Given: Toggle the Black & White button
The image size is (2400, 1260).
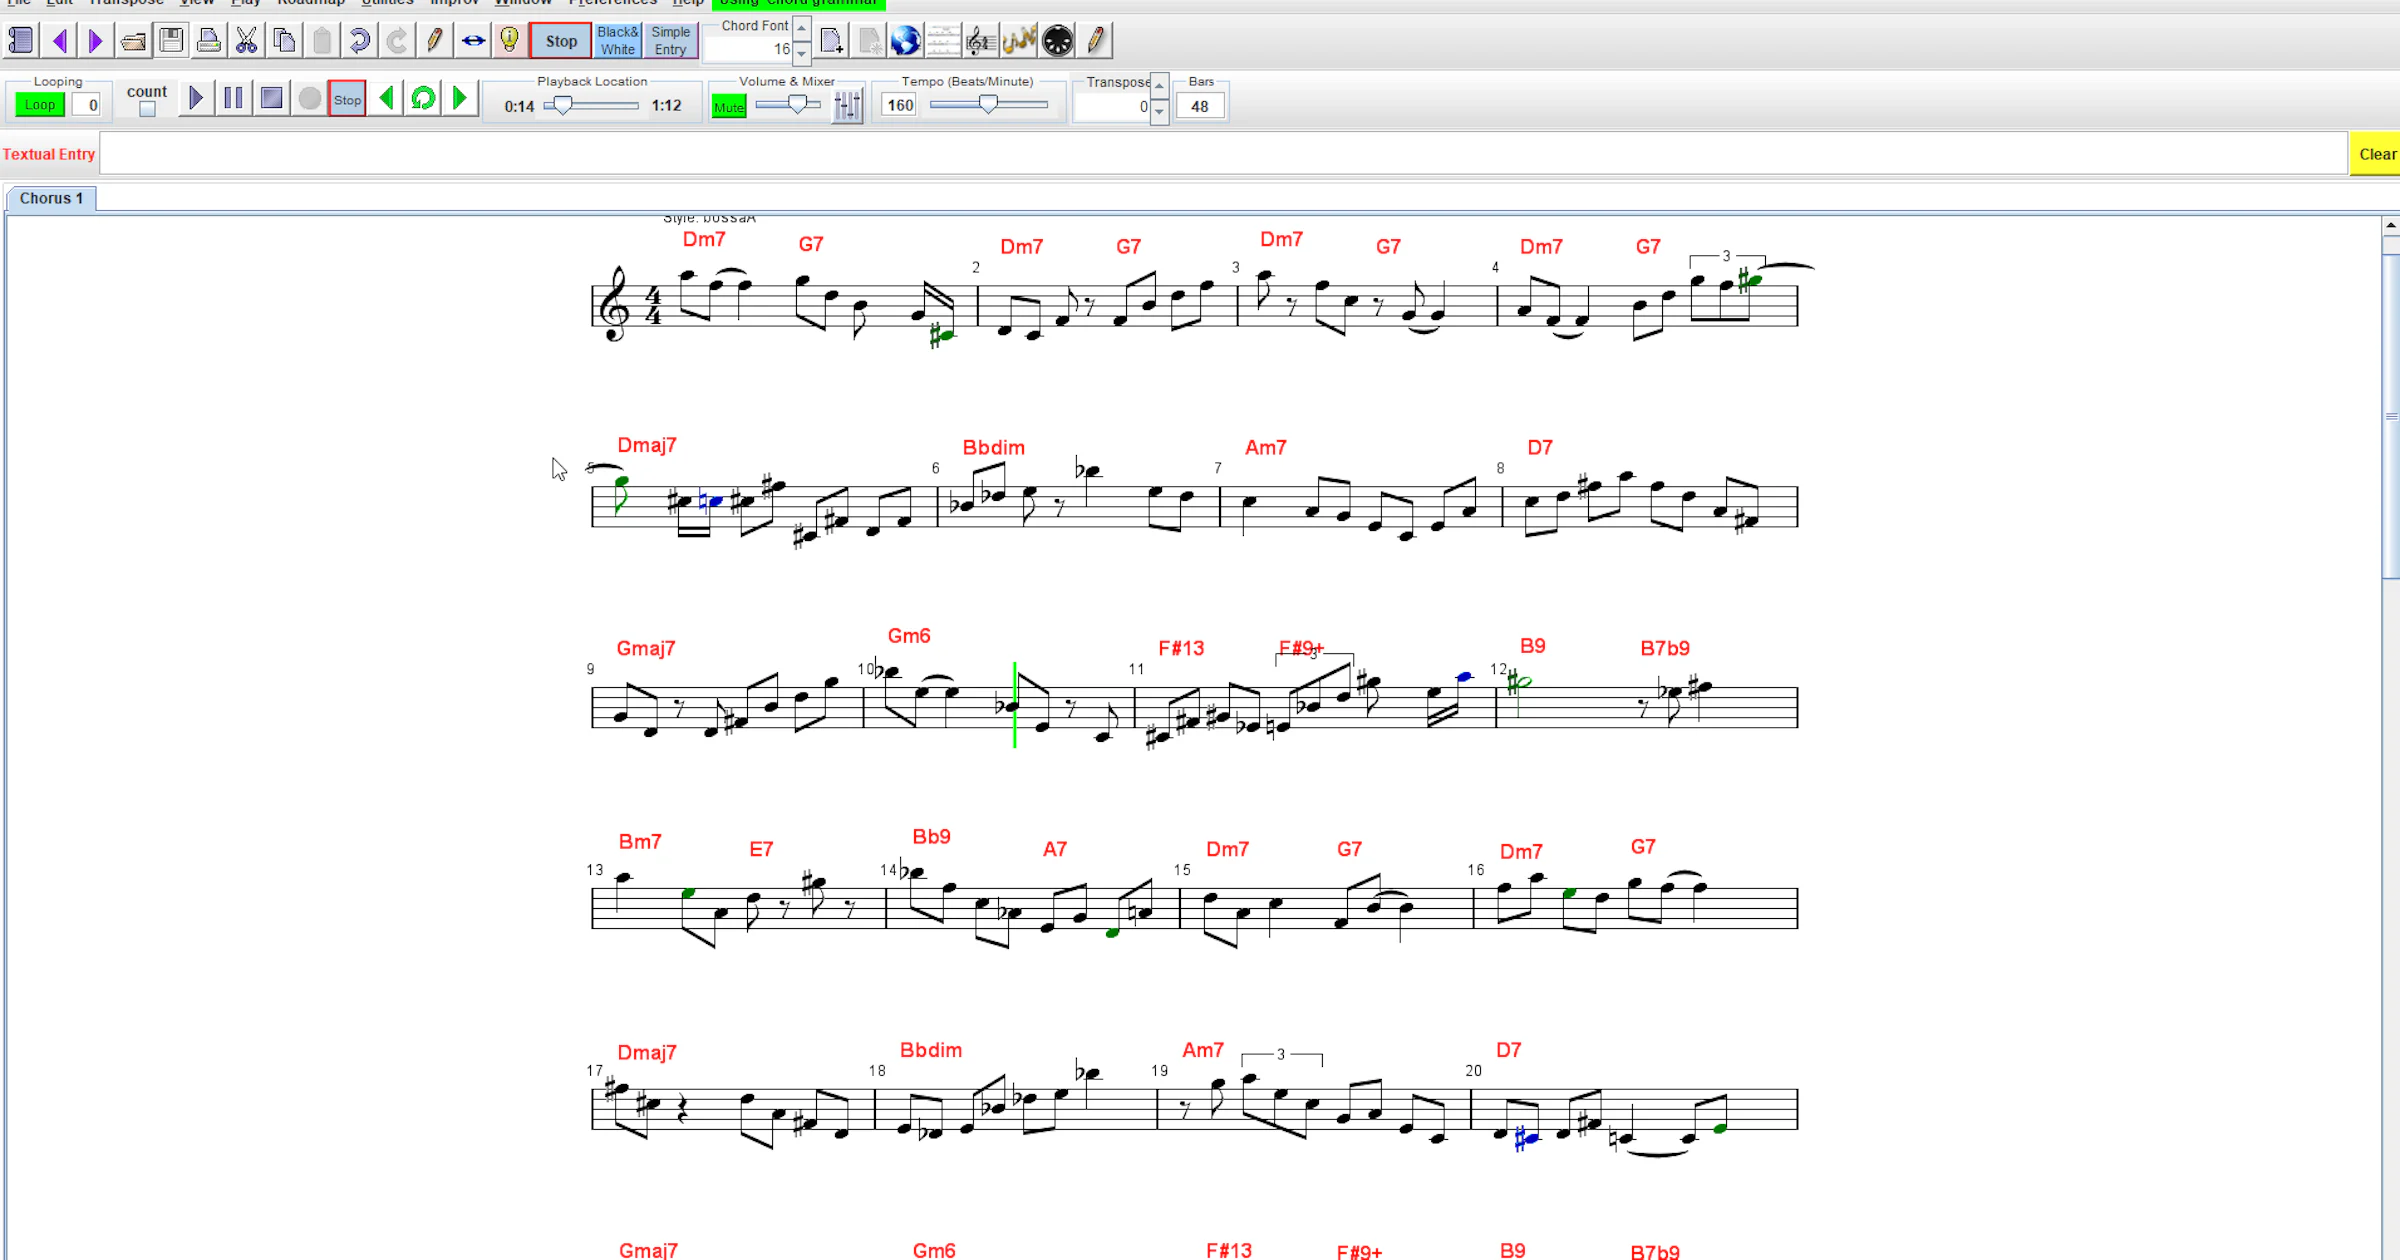Looking at the screenshot, I should [x=618, y=41].
